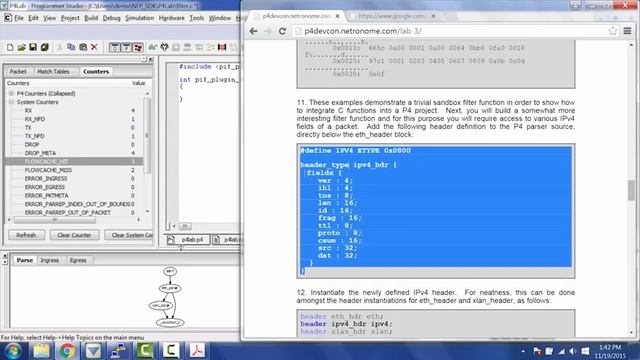This screenshot has height=360, width=640.
Task: Select the FLOWCACHE_HIT counter row
Action: [x=73, y=162]
